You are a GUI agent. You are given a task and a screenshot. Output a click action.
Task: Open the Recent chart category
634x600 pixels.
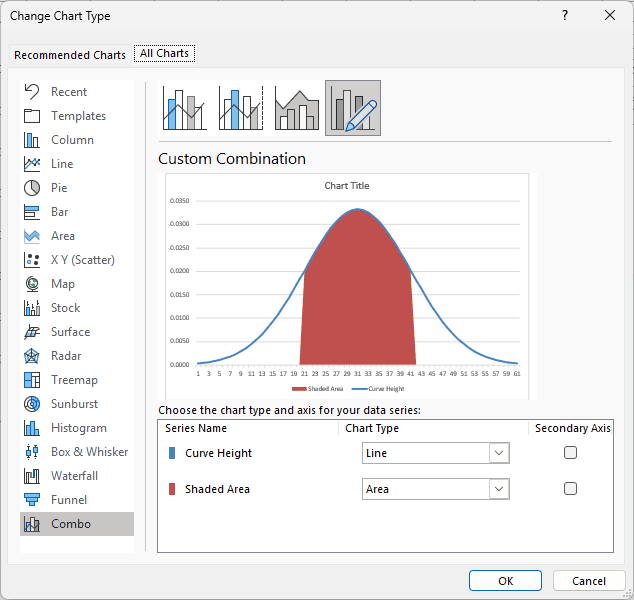[x=77, y=92]
